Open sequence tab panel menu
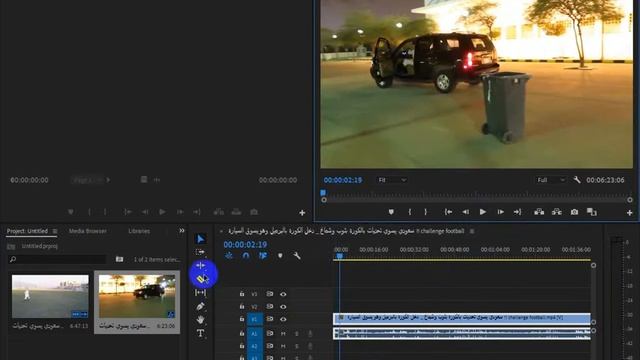This screenshot has width=640, height=360. click(x=472, y=231)
